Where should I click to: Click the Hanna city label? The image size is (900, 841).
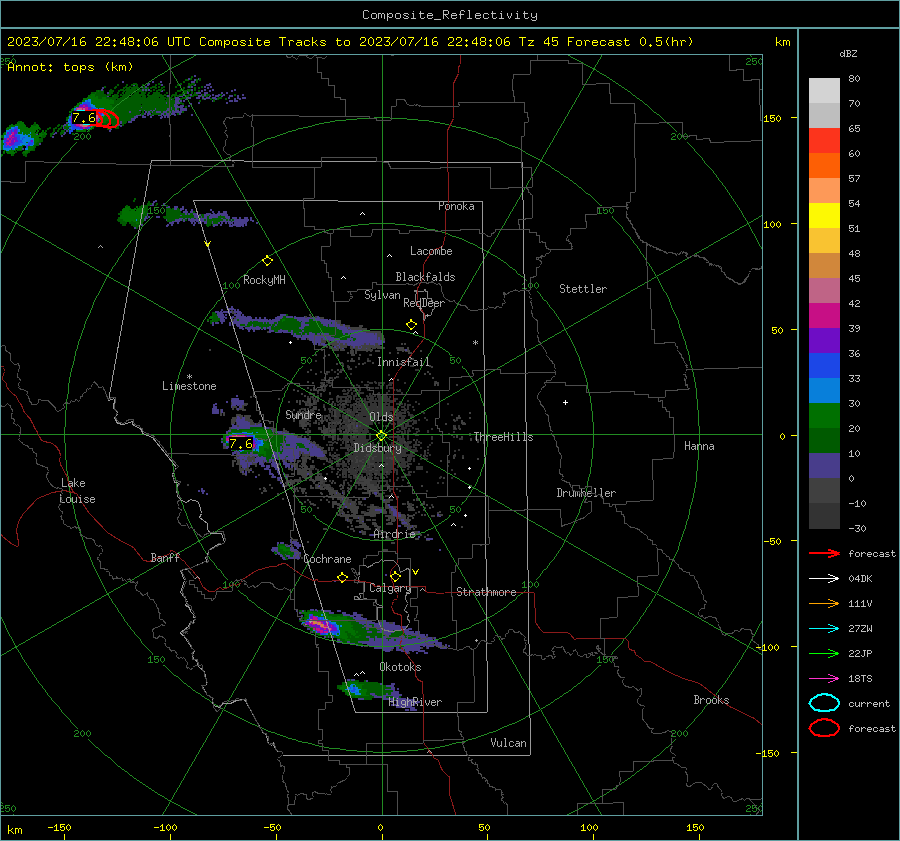point(699,446)
